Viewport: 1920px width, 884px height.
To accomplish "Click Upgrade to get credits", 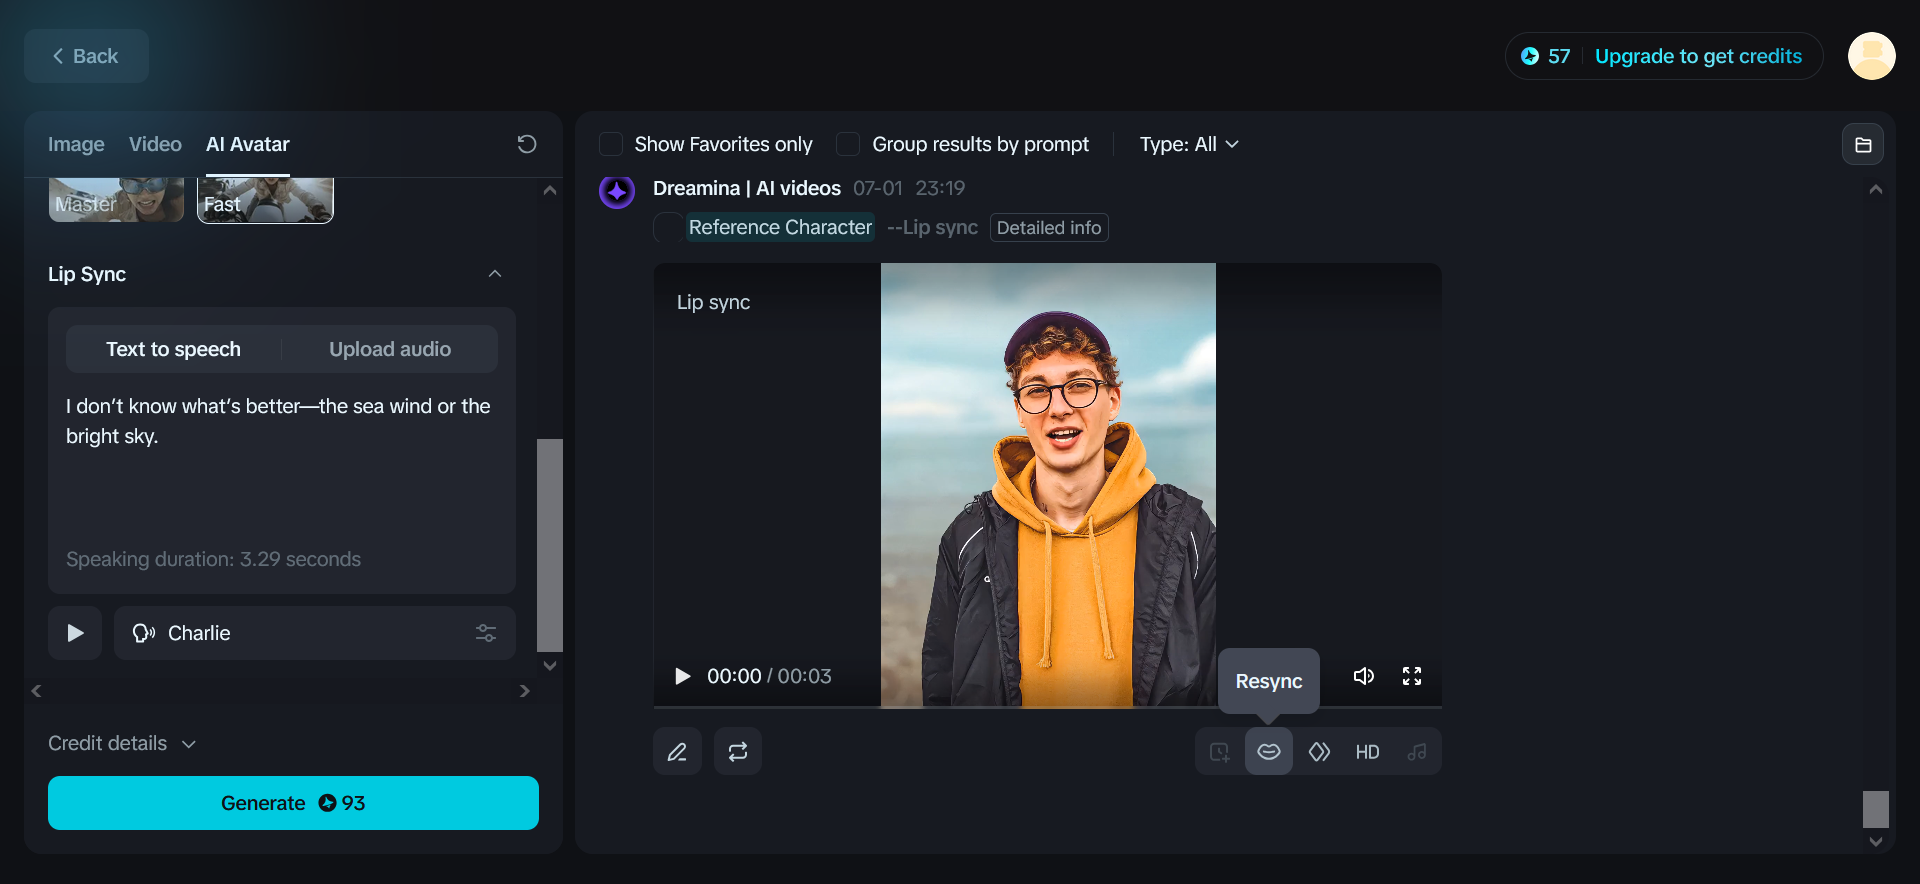I will point(1698,56).
